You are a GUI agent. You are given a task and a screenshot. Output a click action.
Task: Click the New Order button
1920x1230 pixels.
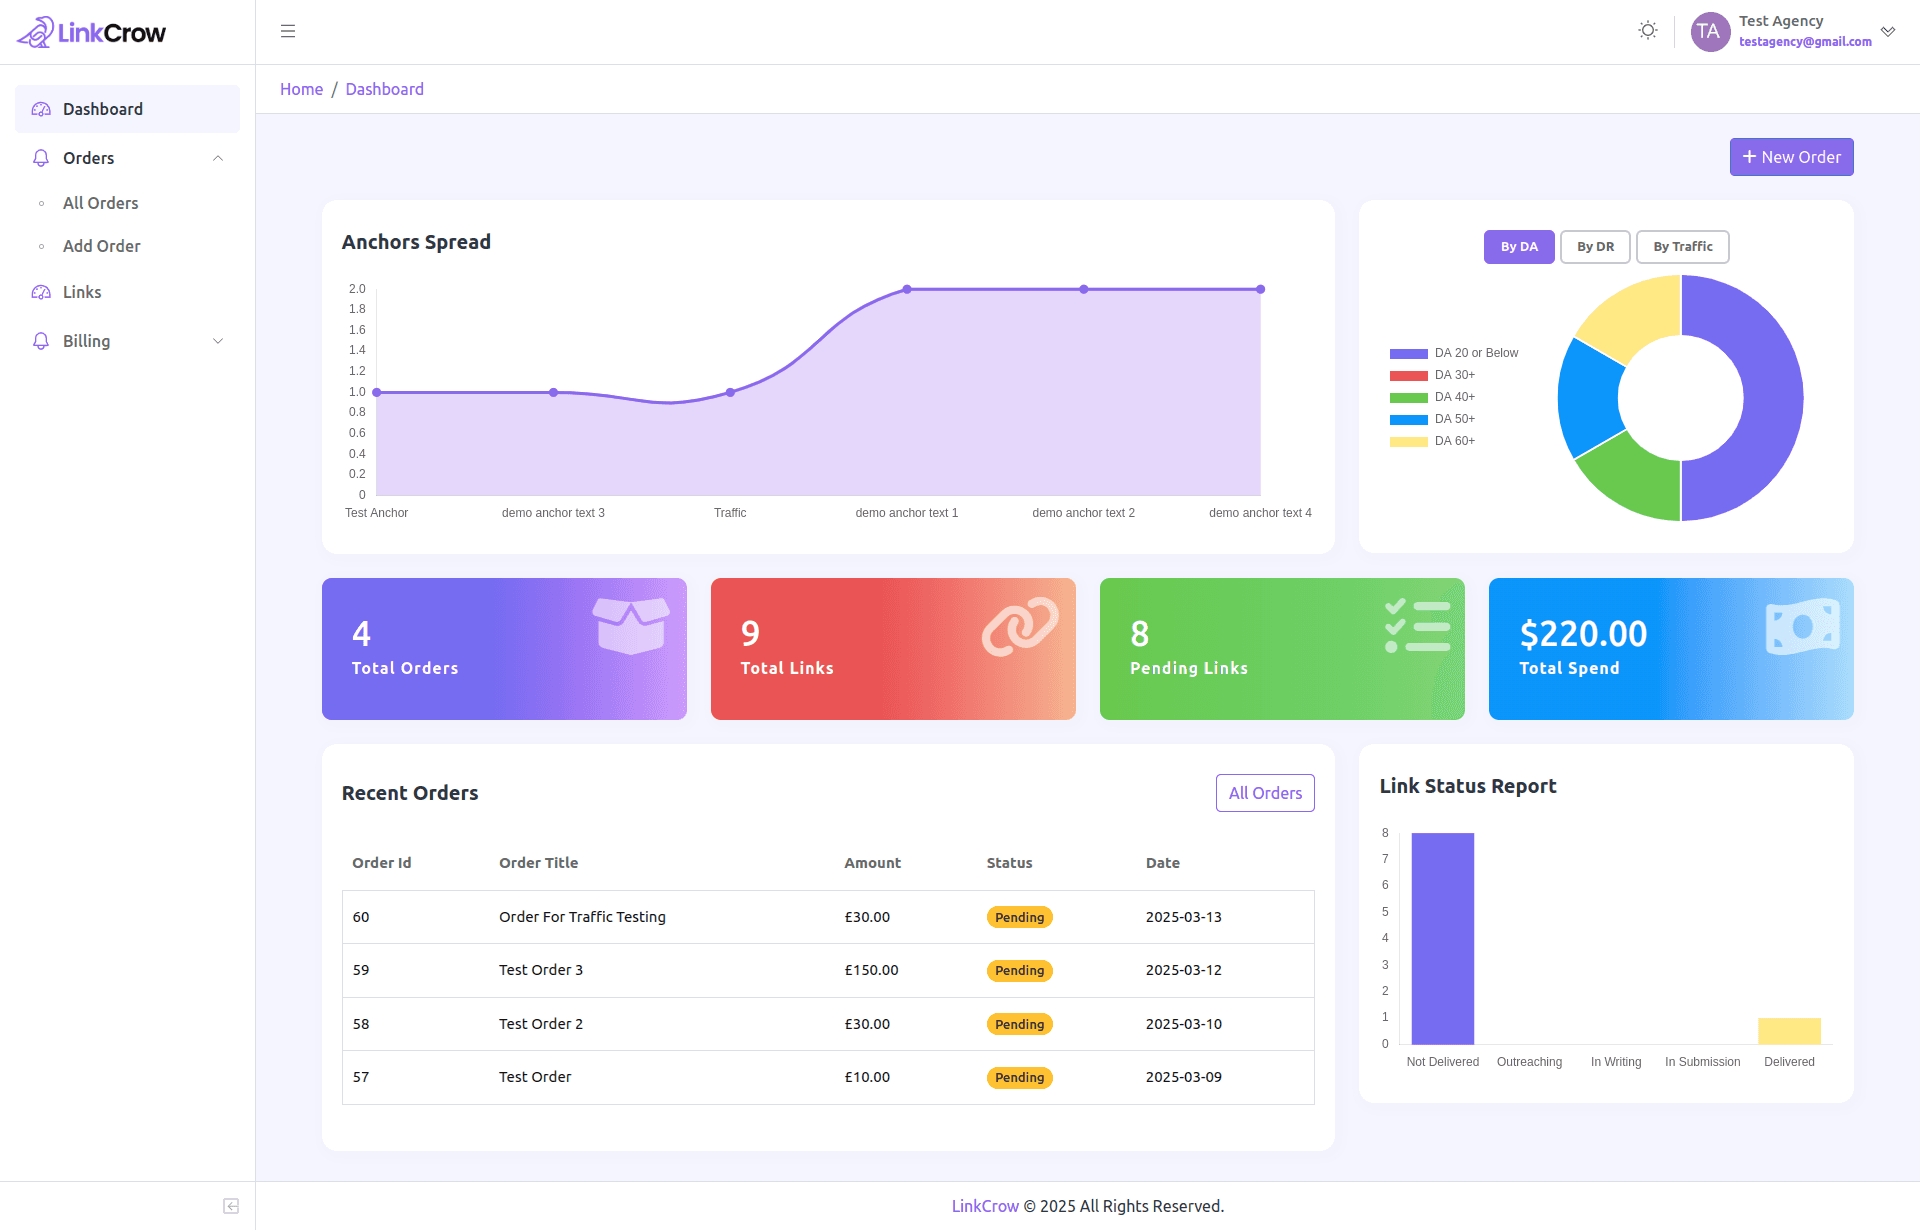[1791, 157]
